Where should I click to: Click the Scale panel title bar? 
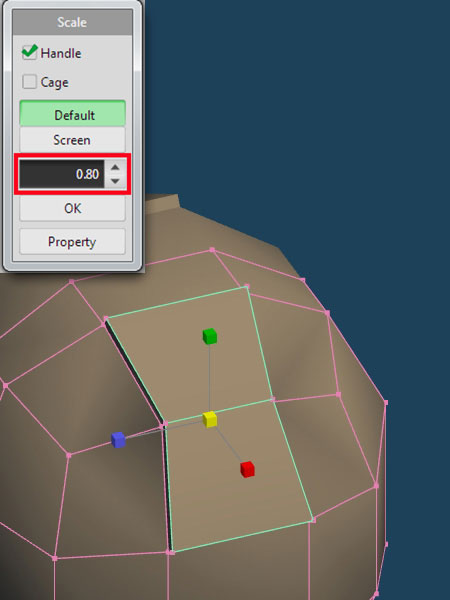[x=72, y=22]
